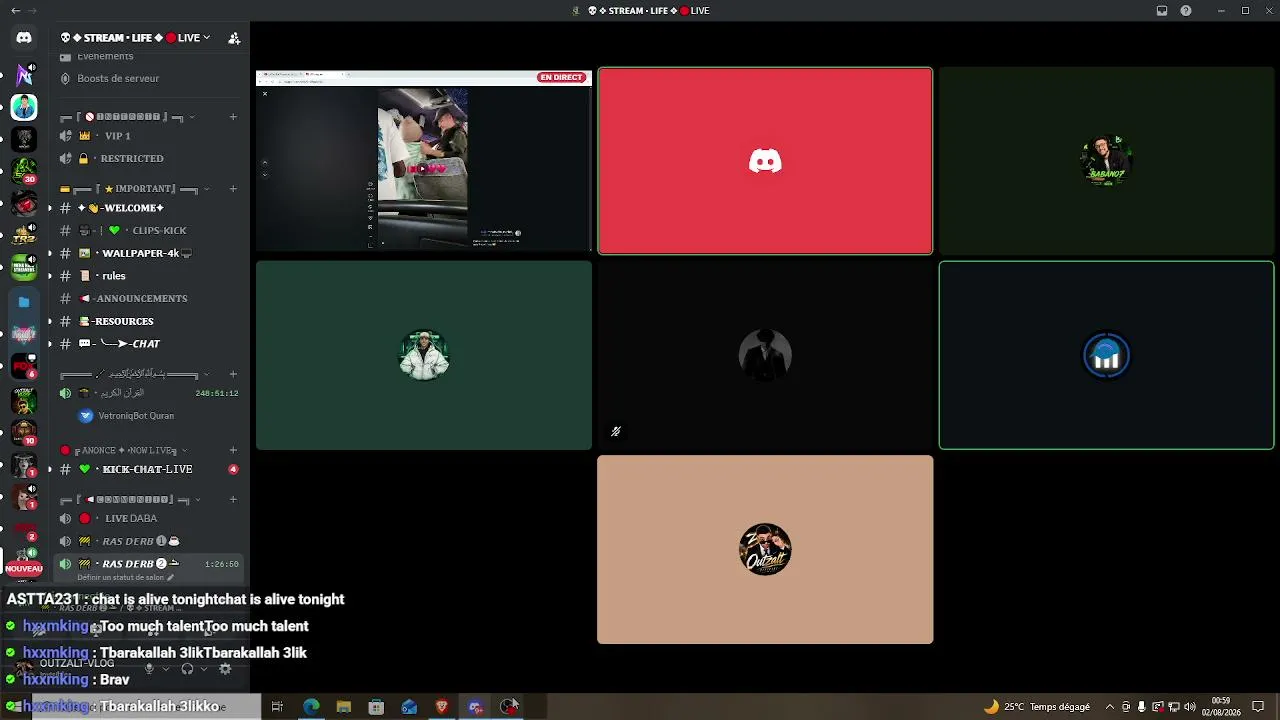Click the NOUVEAU unread indicator badge
Viewport: 1280px width, 720px height.
point(24,568)
